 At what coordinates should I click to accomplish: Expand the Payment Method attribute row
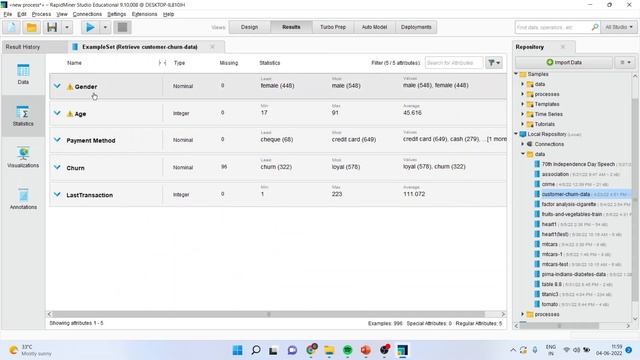point(57,140)
